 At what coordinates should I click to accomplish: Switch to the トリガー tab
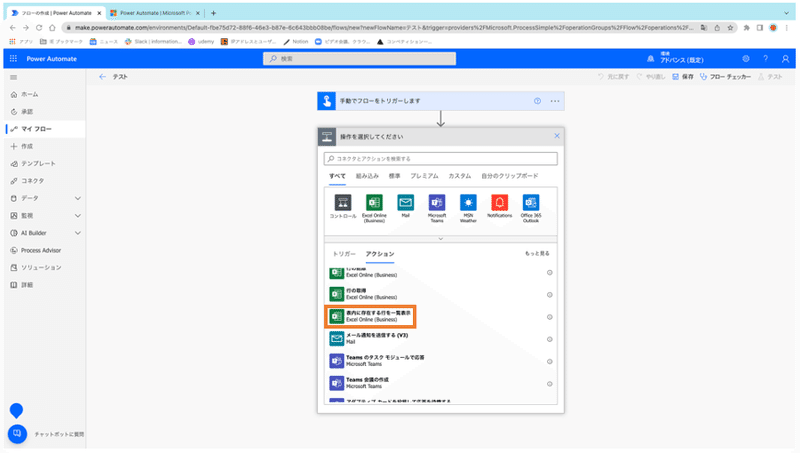[x=344, y=254]
